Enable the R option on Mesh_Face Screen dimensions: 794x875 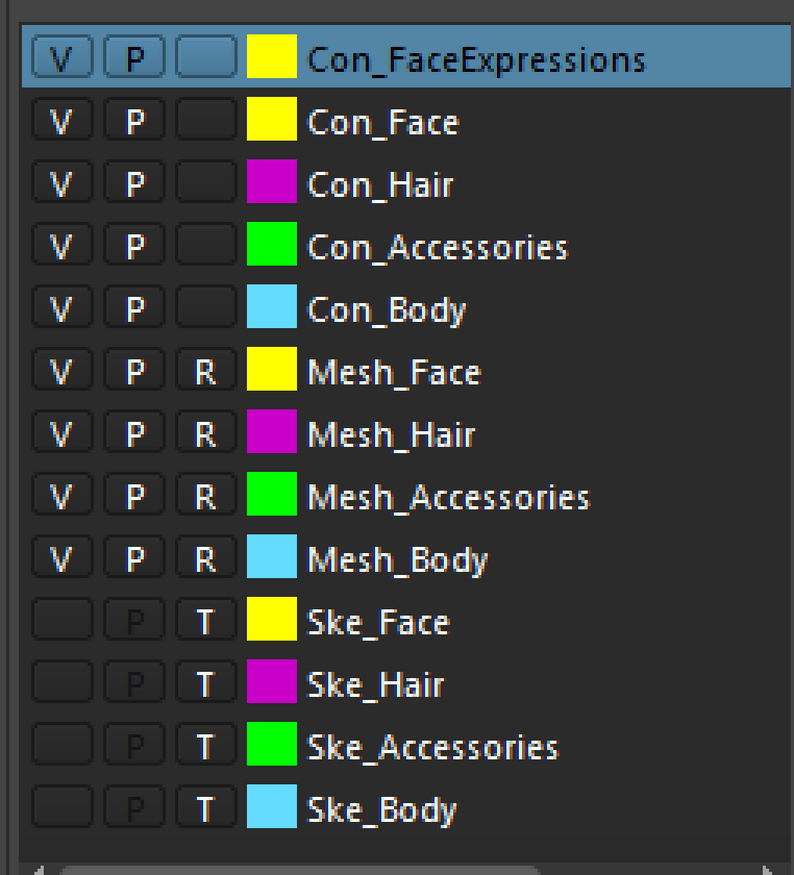[x=205, y=370]
